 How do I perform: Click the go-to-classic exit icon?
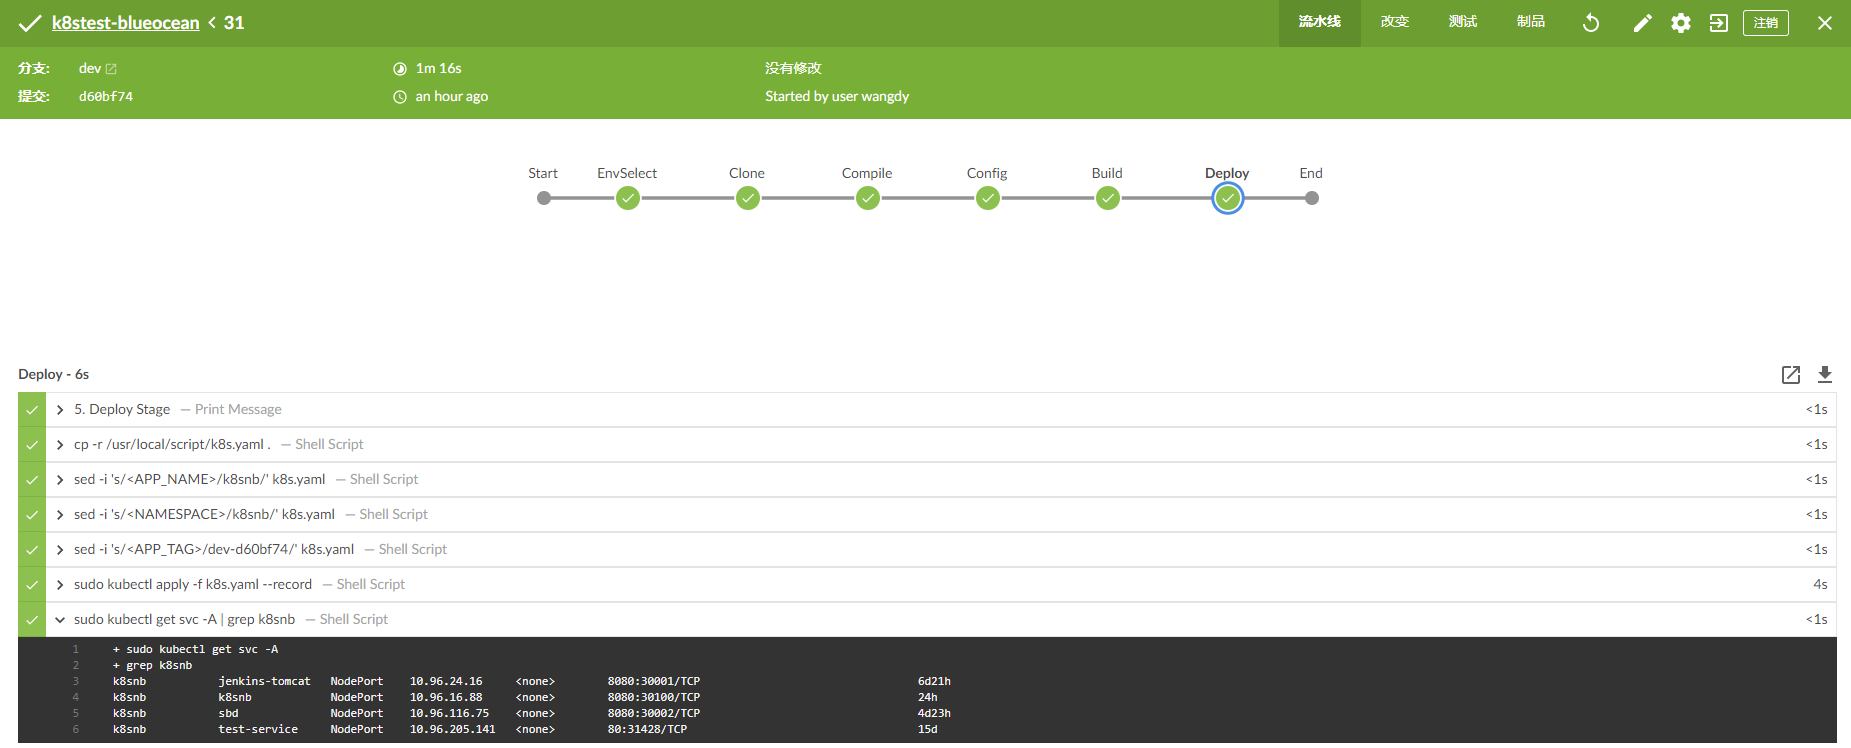pyautogui.click(x=1719, y=23)
